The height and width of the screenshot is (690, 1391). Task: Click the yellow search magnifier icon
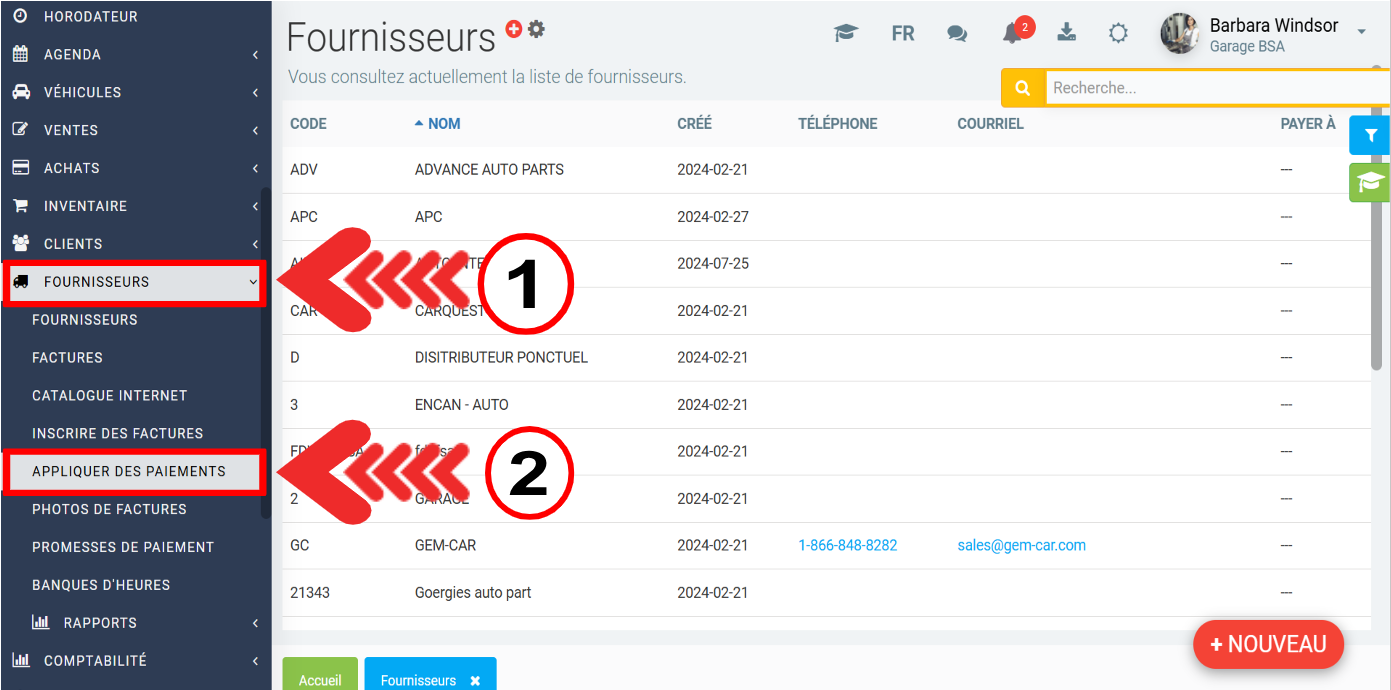coord(1023,88)
